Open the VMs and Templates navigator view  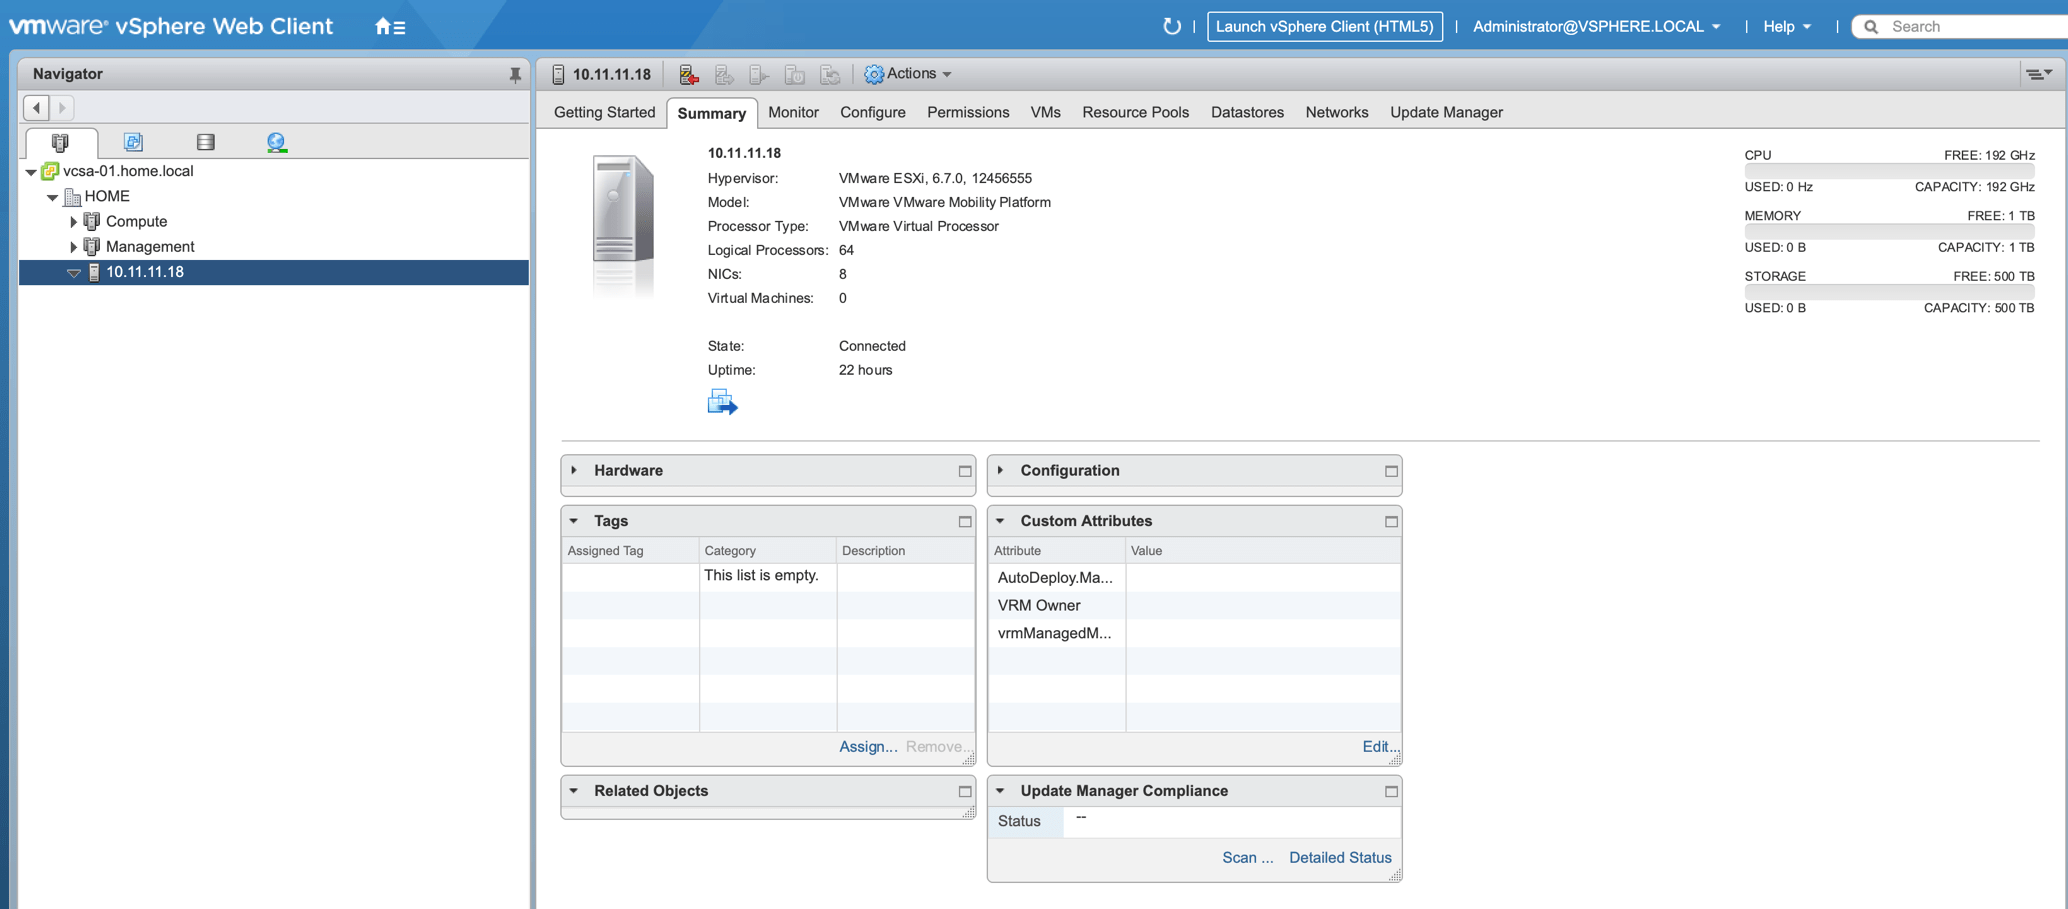click(x=133, y=142)
